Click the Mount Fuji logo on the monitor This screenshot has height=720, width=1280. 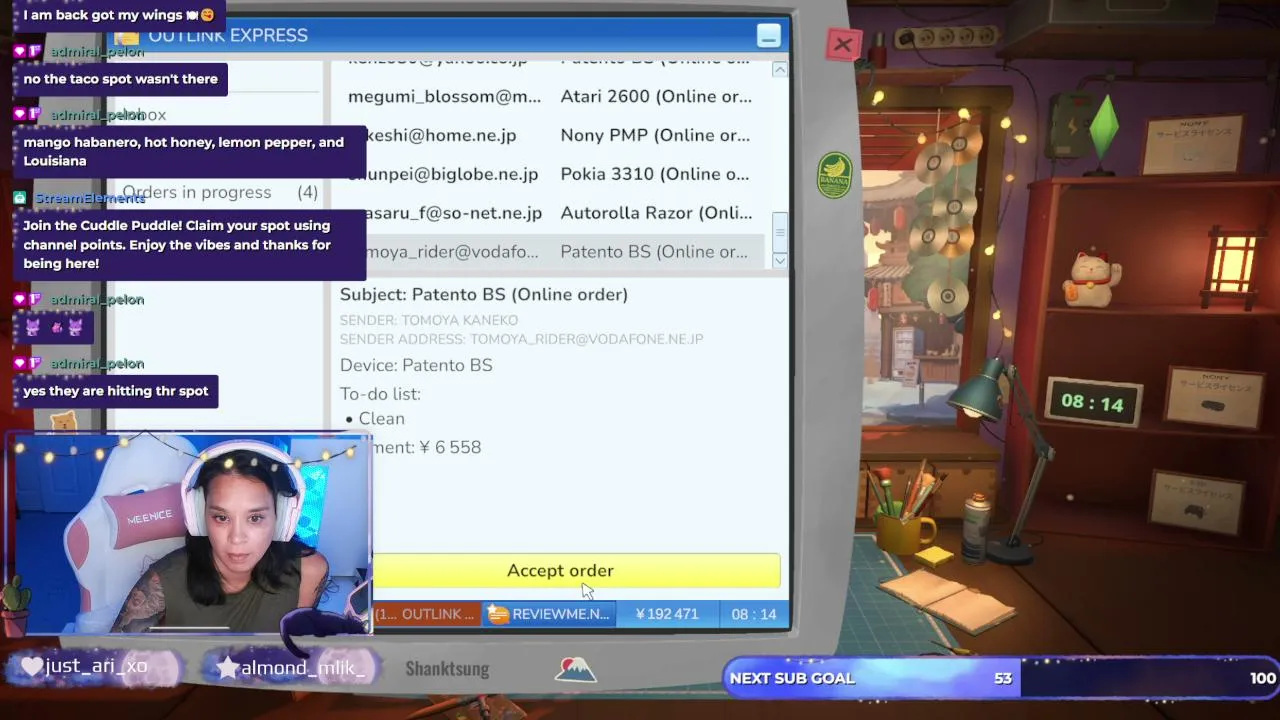tap(576, 669)
